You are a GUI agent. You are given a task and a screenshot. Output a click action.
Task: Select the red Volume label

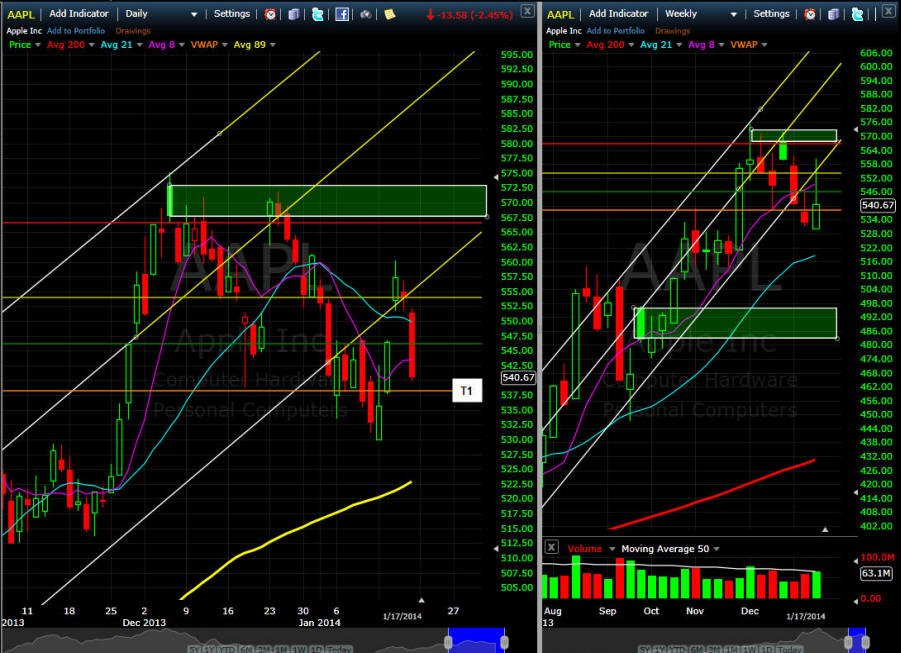(584, 549)
